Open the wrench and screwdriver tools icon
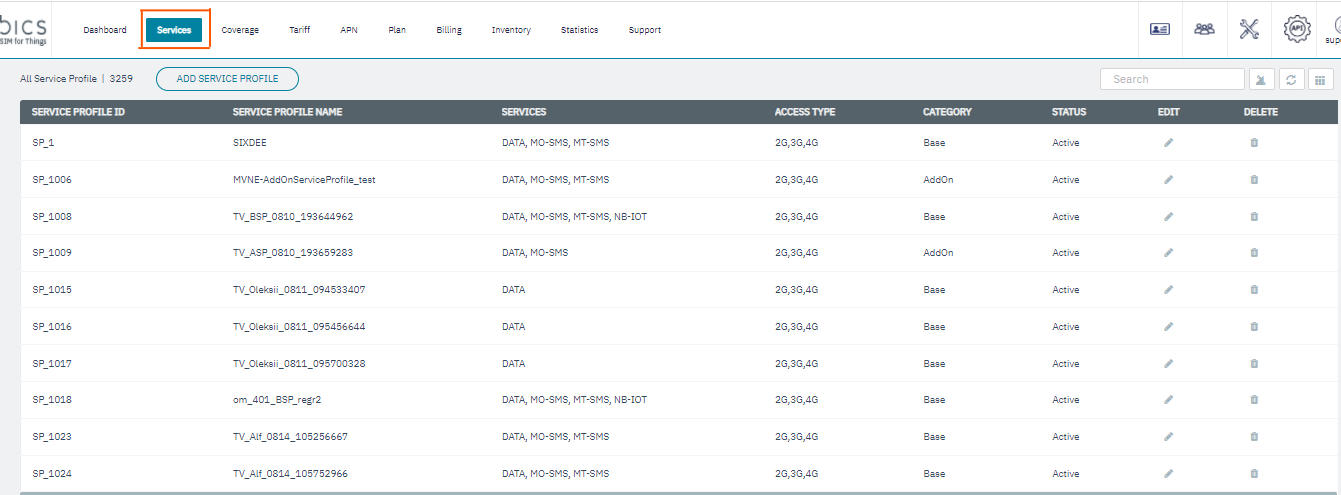 (1249, 29)
